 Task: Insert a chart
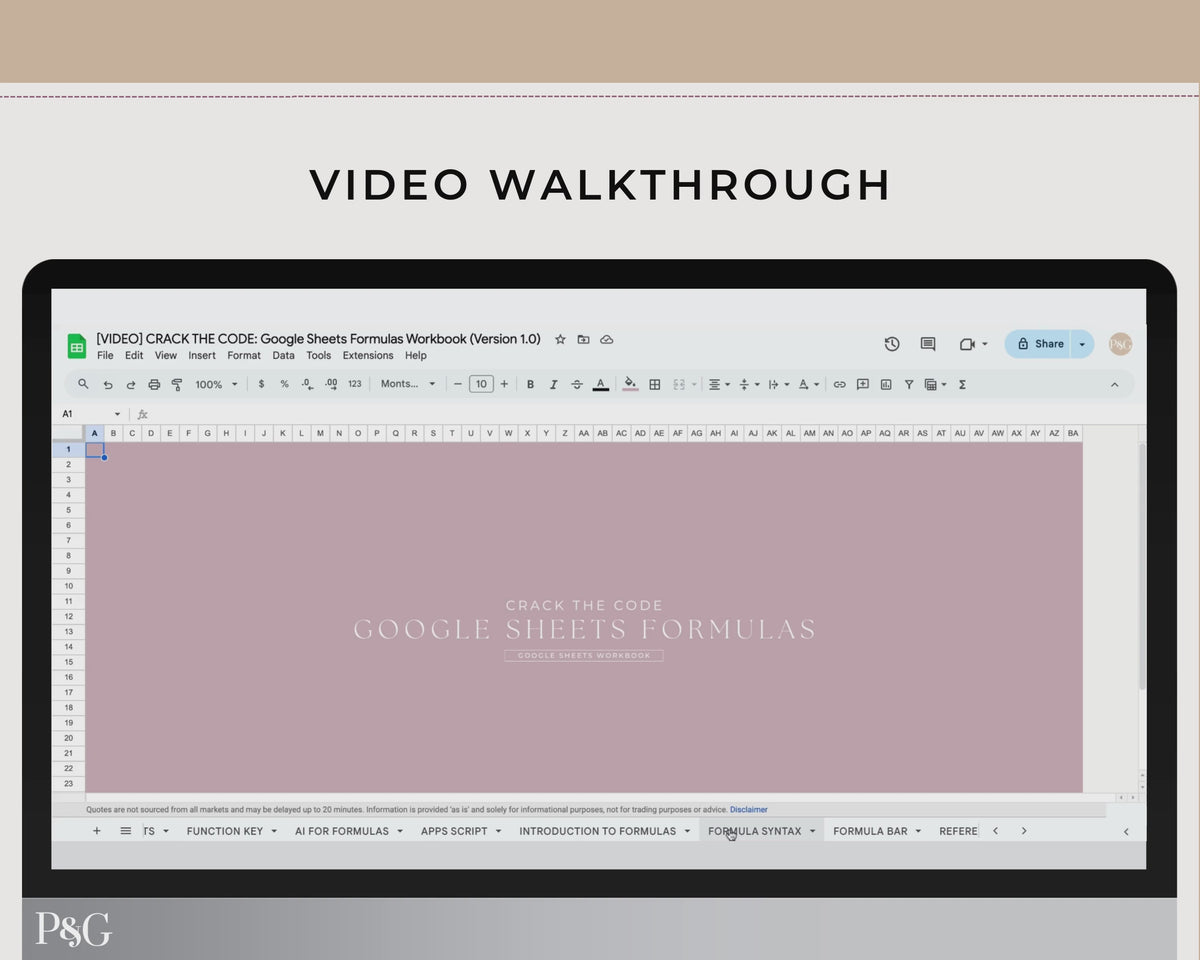(886, 384)
